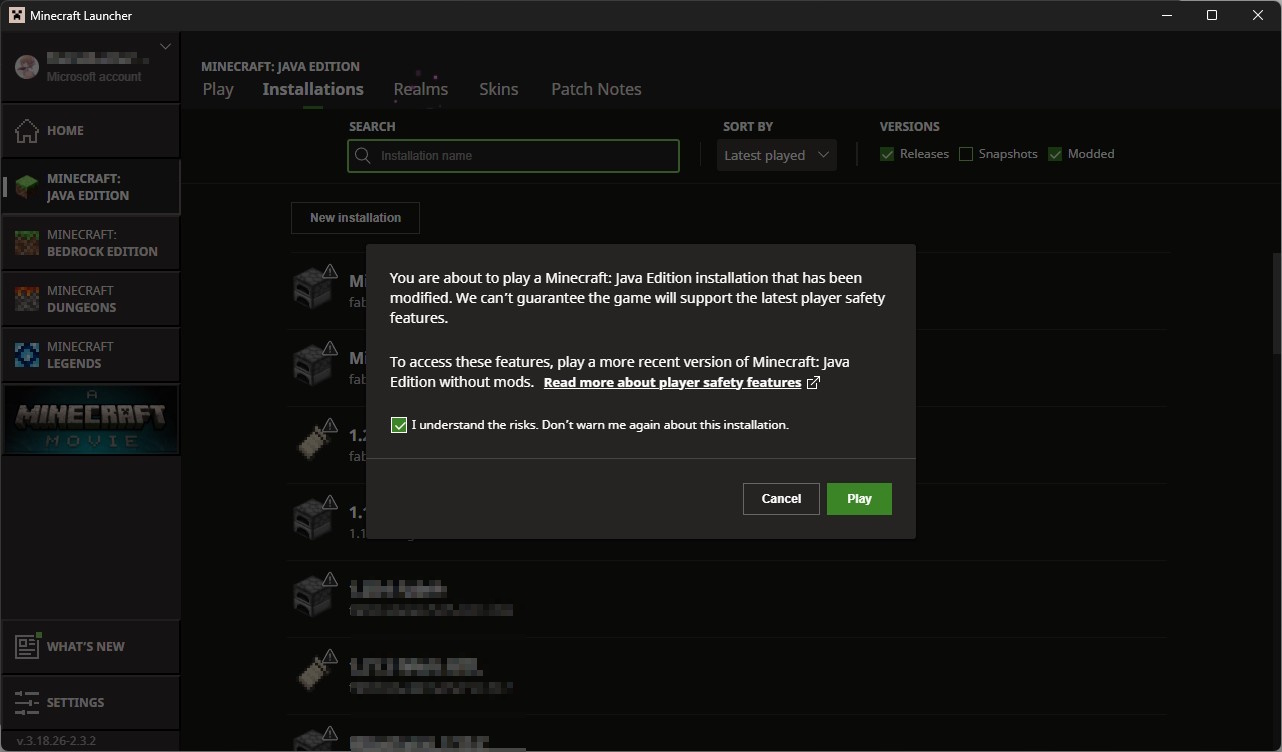Switch to the Play tab
The image size is (1282, 752).
pyautogui.click(x=218, y=89)
